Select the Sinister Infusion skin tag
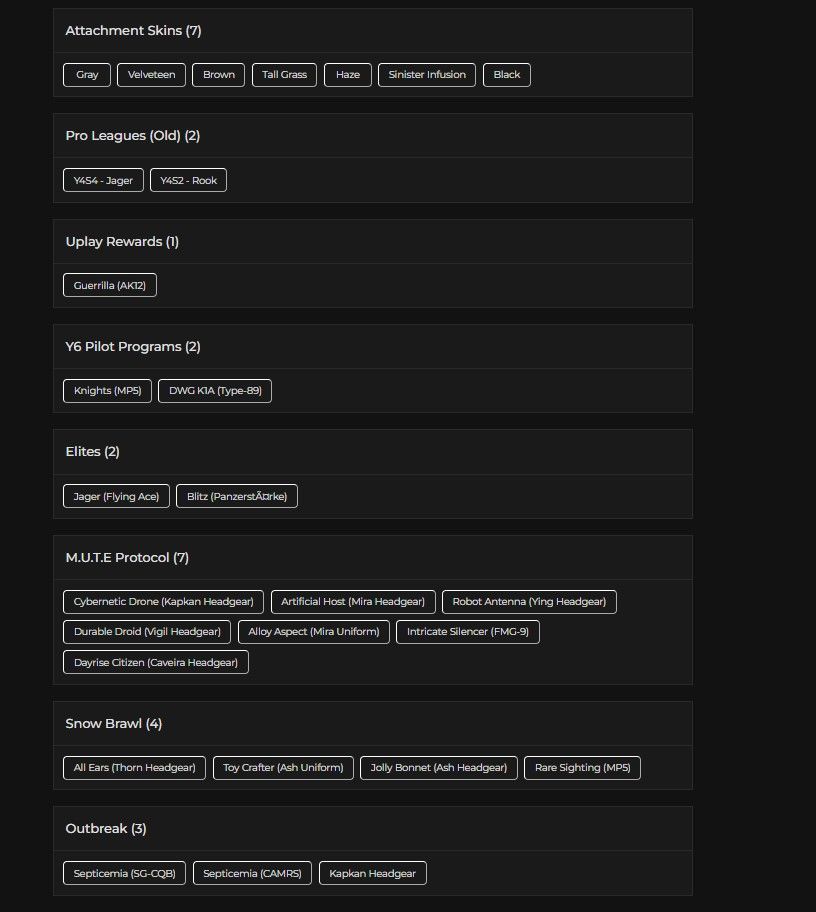Screen dimensions: 816x912 click(427, 75)
